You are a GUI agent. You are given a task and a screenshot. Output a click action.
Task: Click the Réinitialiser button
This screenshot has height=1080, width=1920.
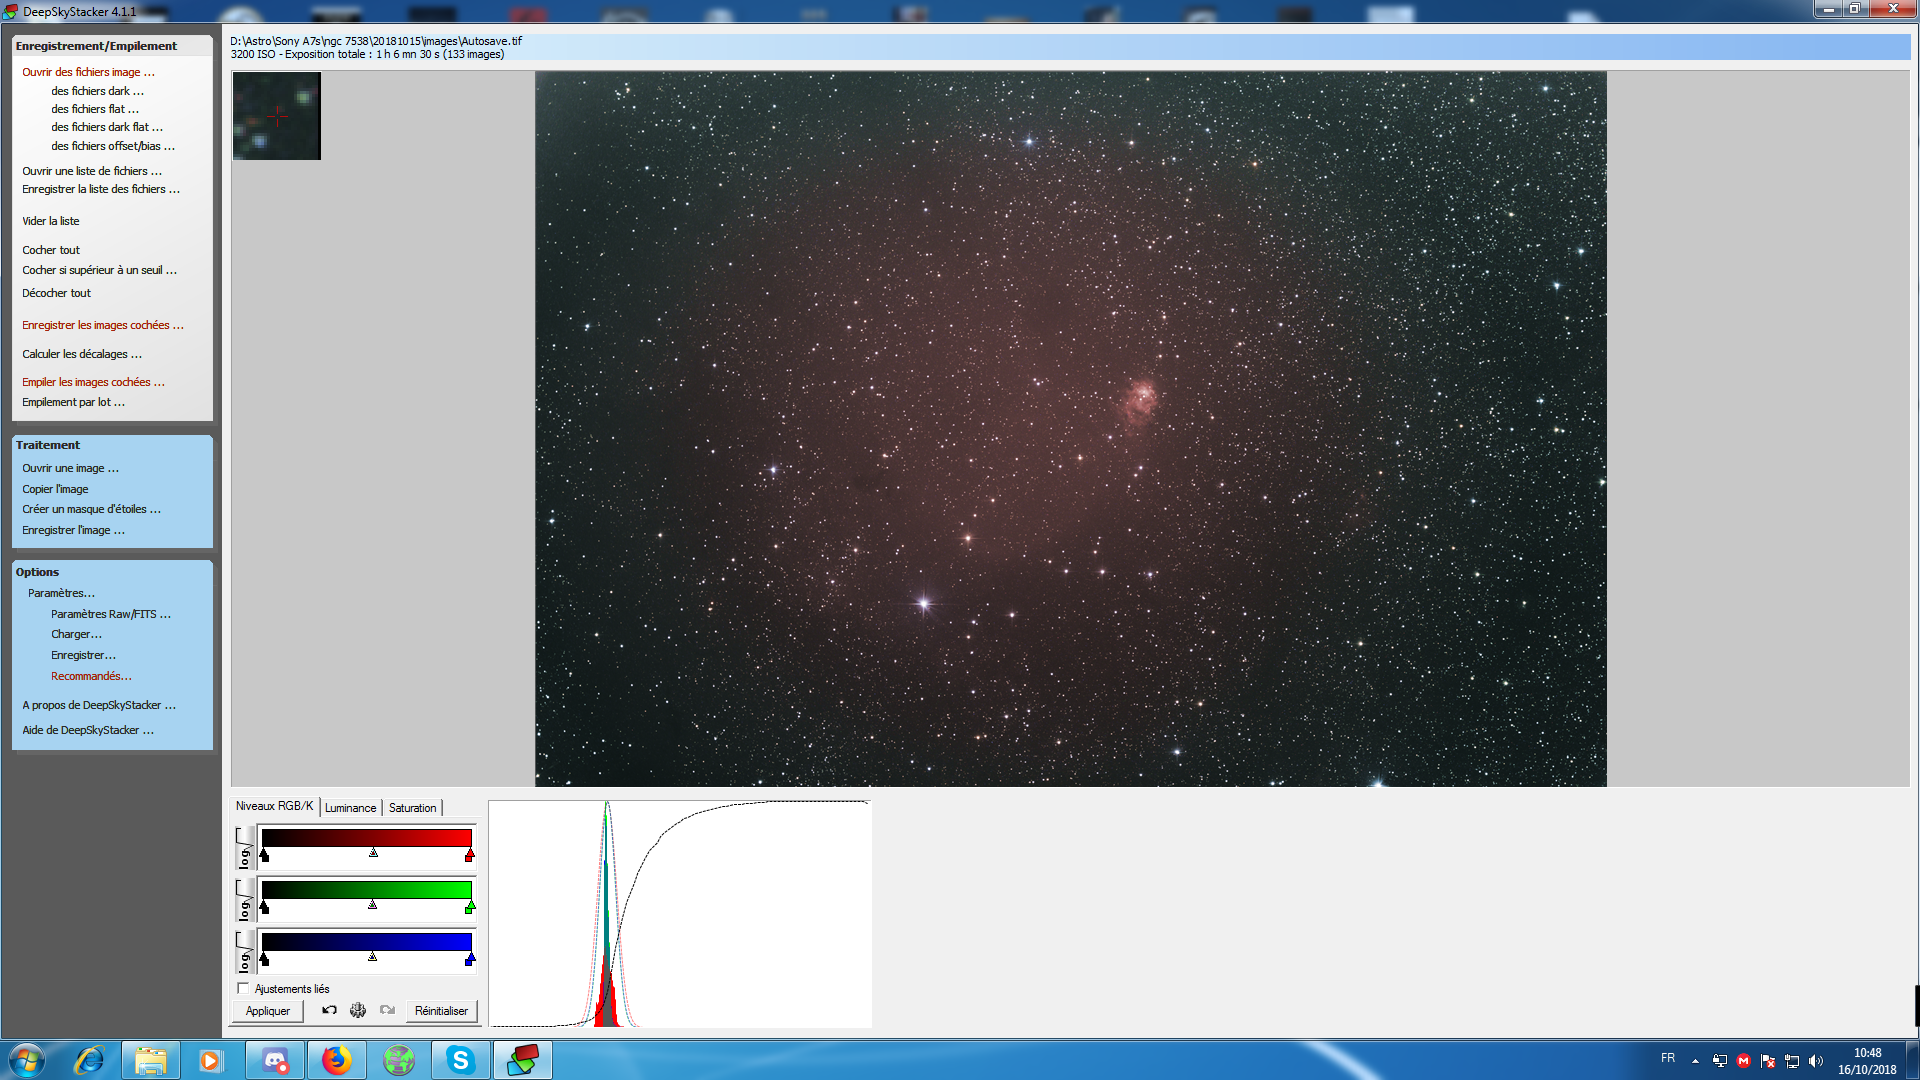tap(441, 1011)
